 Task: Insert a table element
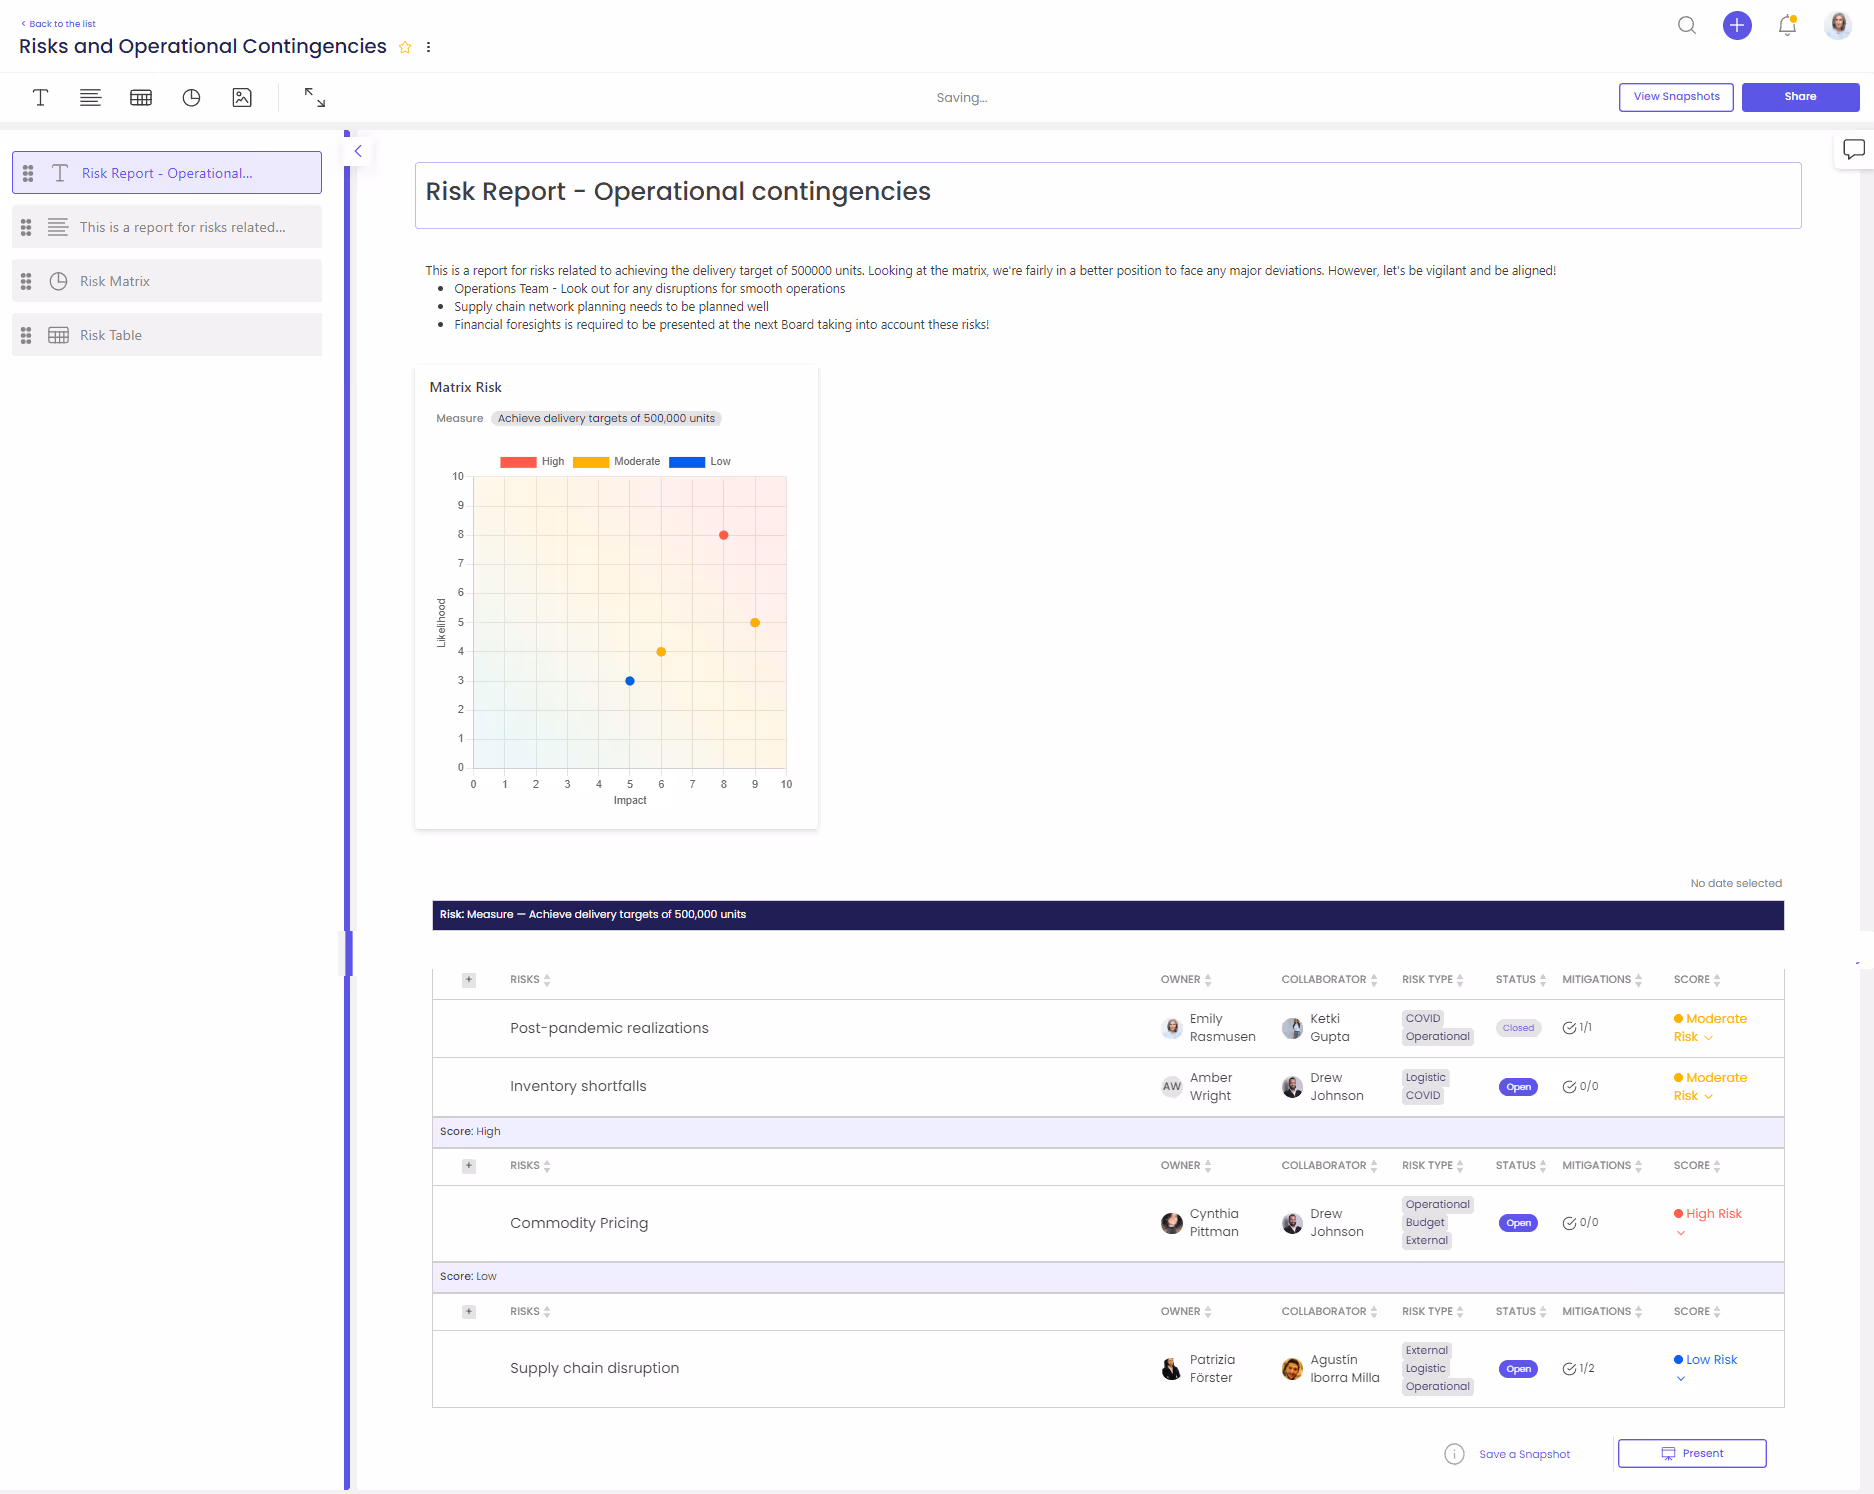coord(140,97)
